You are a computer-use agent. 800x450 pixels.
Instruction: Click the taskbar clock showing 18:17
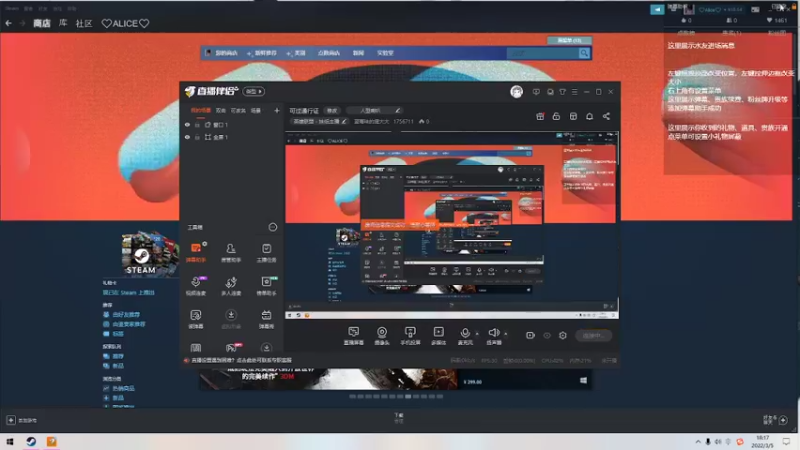coord(762,442)
